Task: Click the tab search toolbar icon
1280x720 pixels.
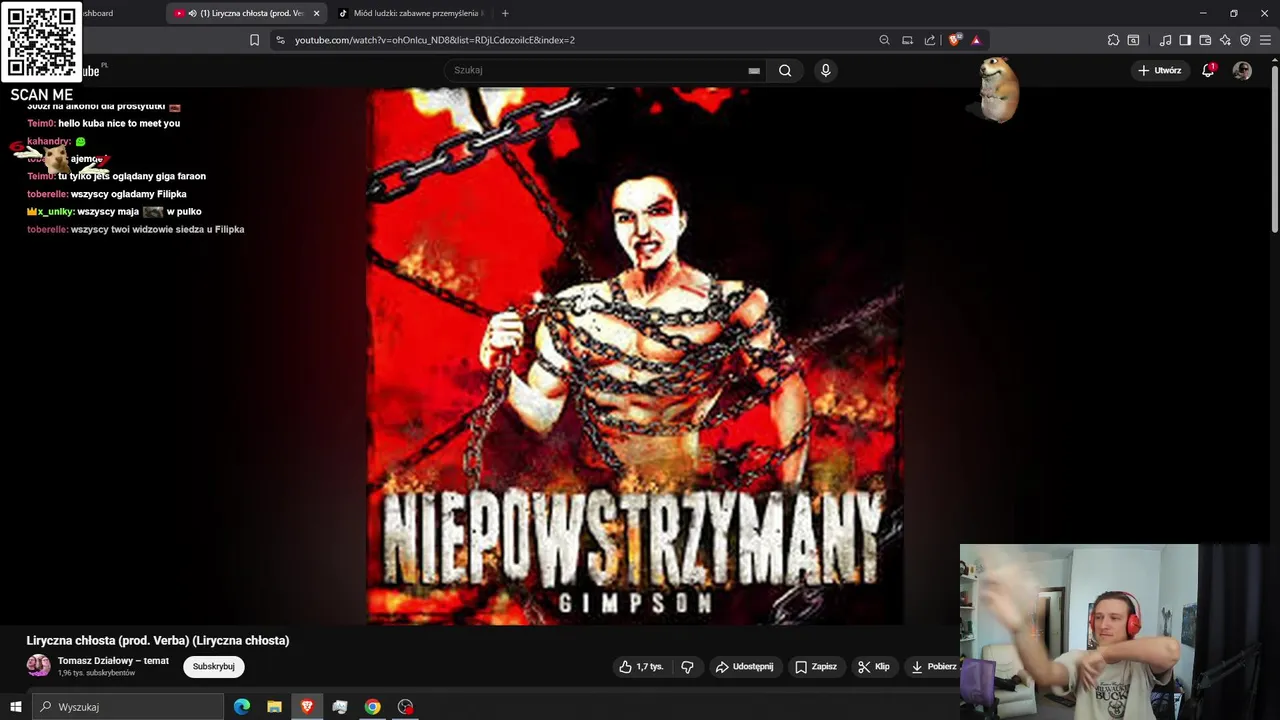Action: (1133, 40)
